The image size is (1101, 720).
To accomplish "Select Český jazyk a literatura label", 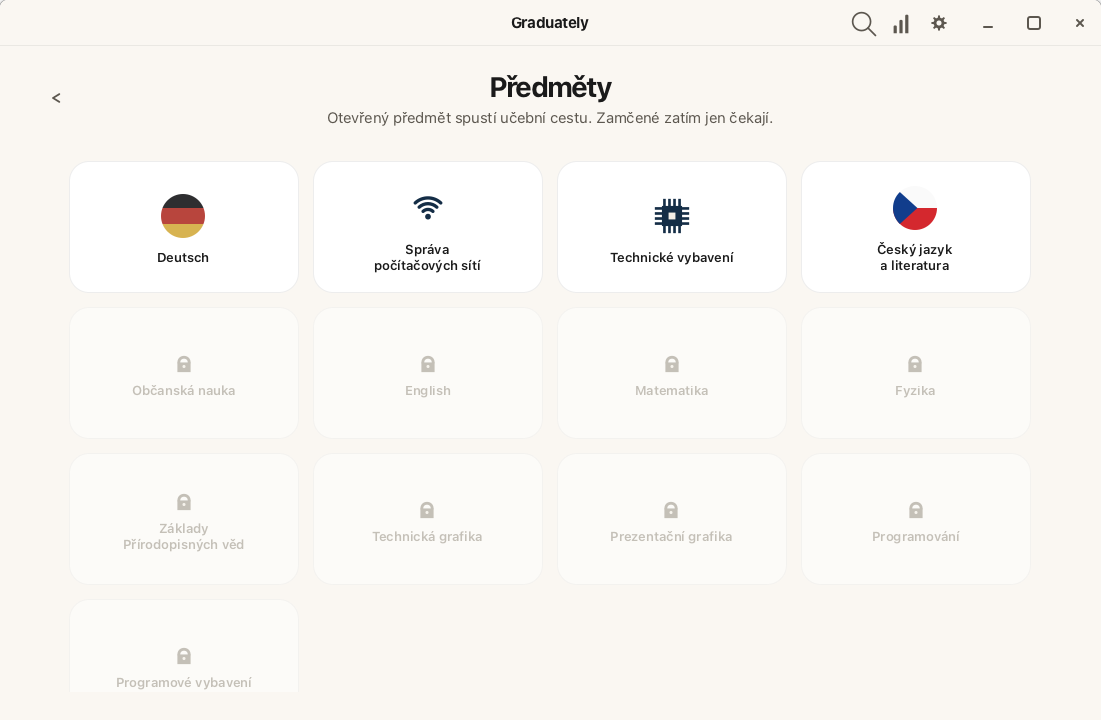I will click(x=915, y=257).
